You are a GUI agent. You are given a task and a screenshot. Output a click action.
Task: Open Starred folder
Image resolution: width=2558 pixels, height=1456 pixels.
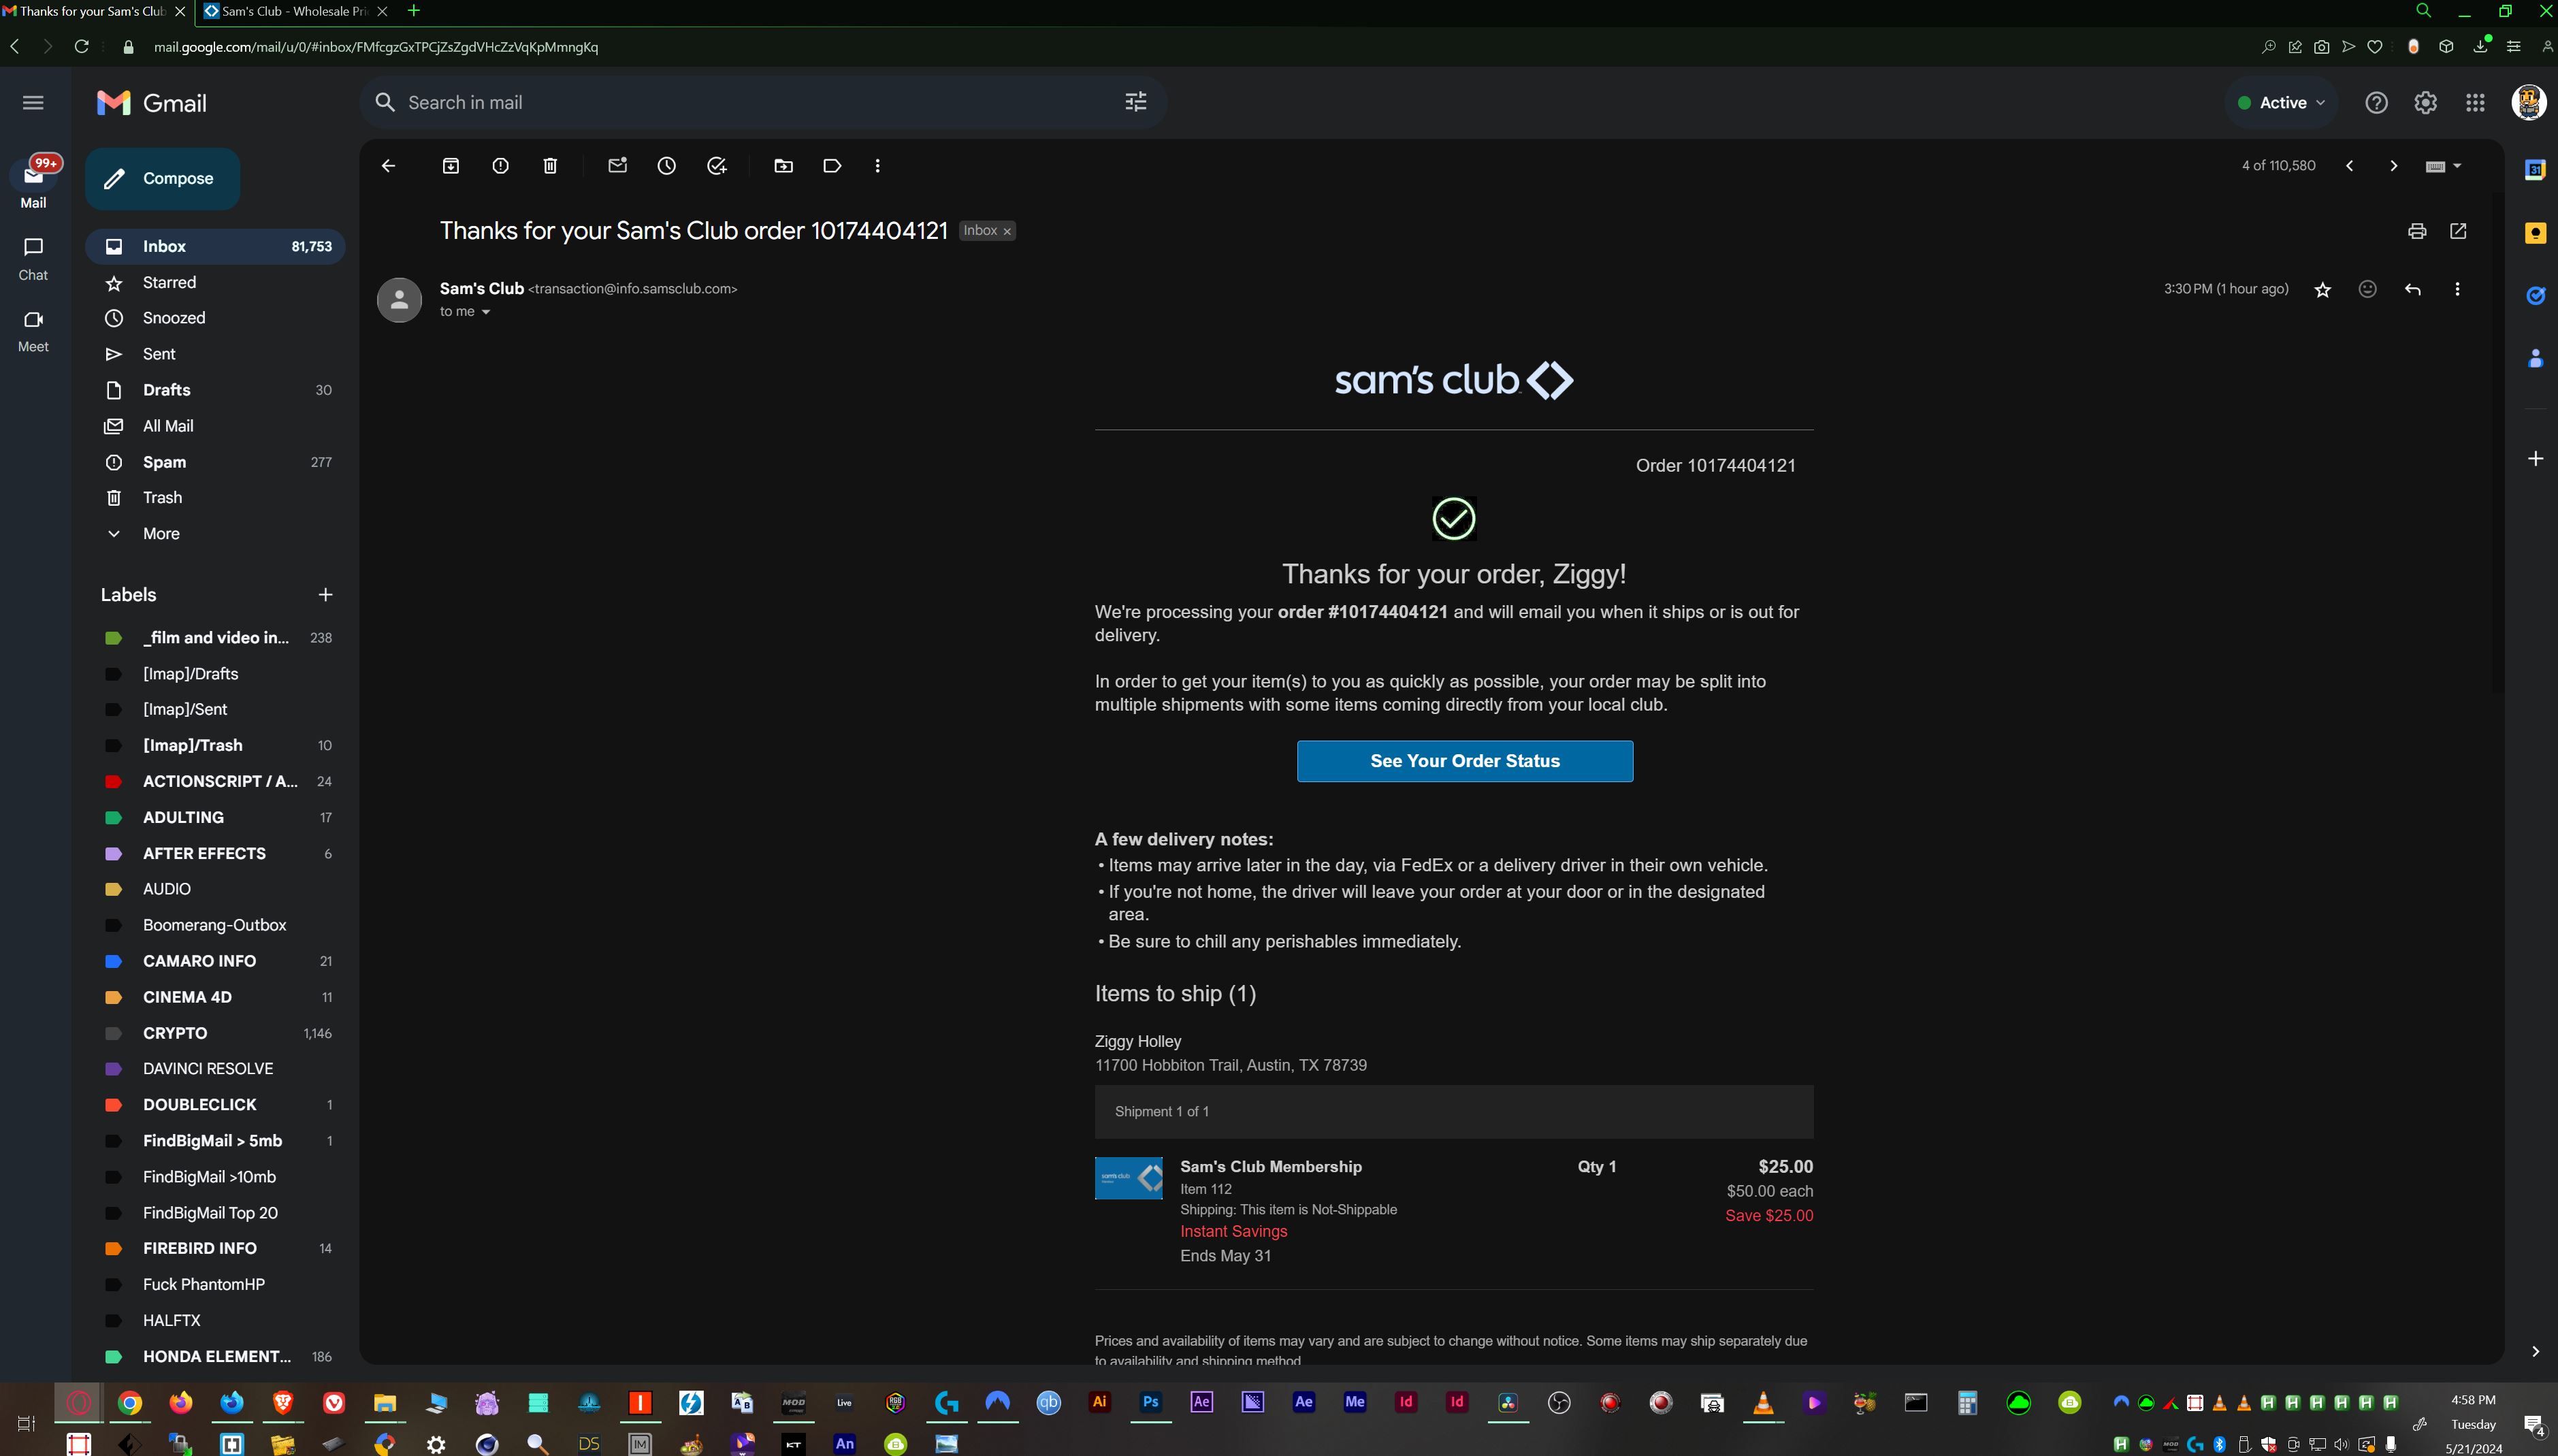[215, 282]
